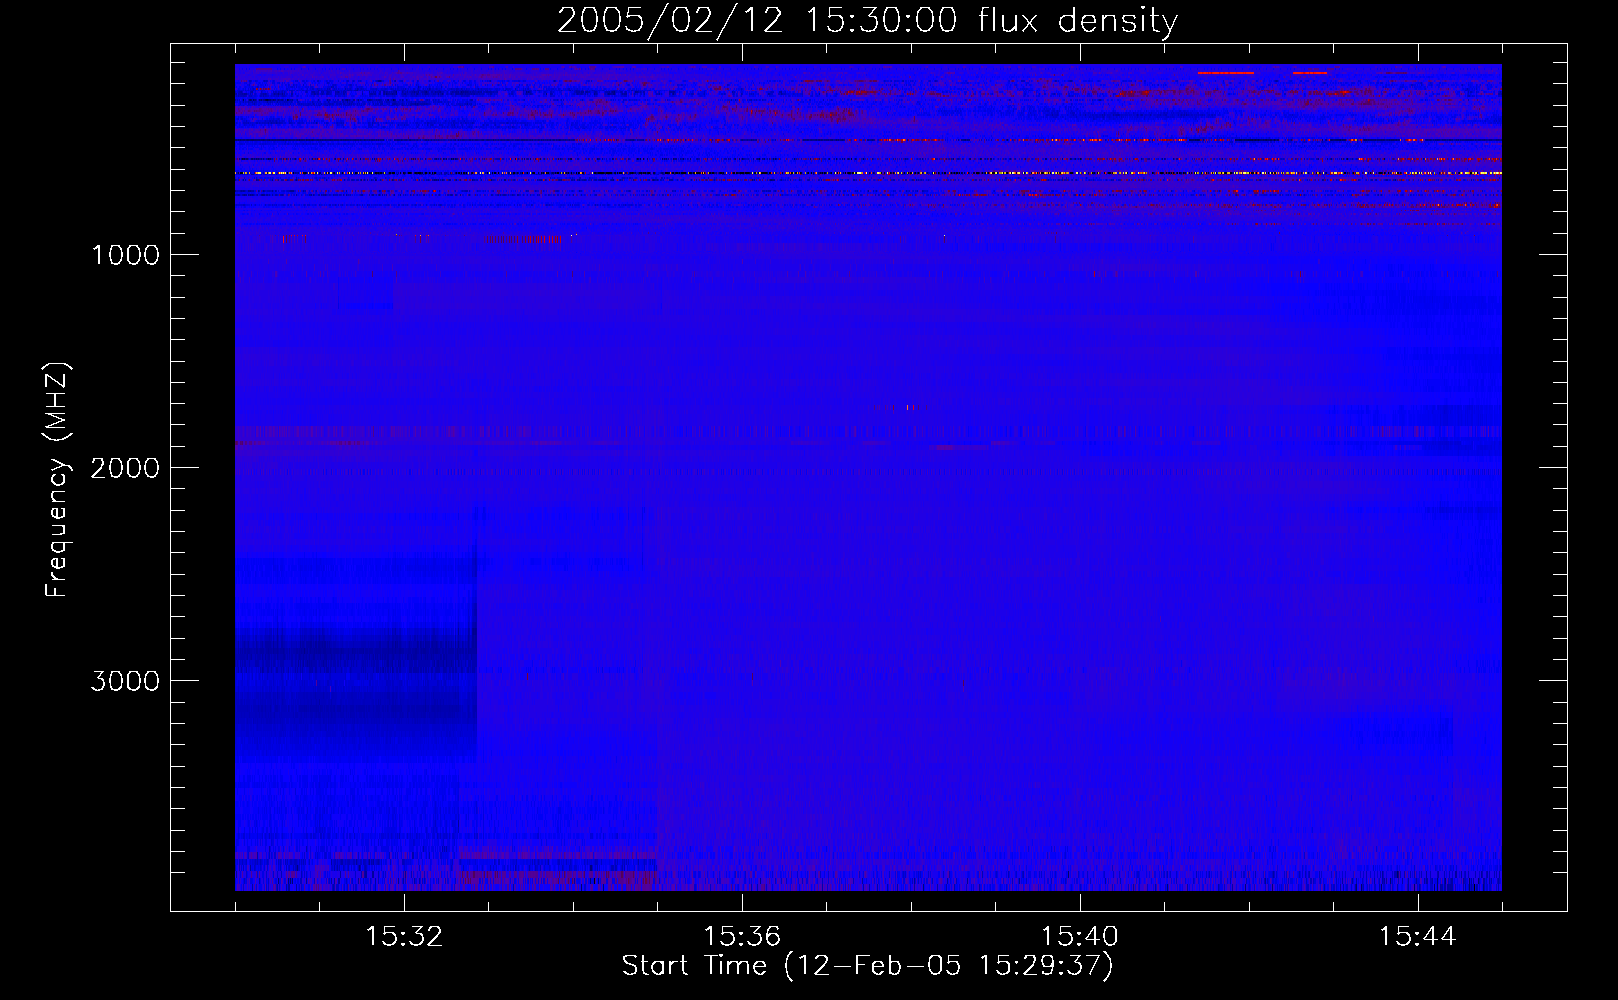
Task: Click the longer red horizontal bar at top right
Action: point(1225,73)
